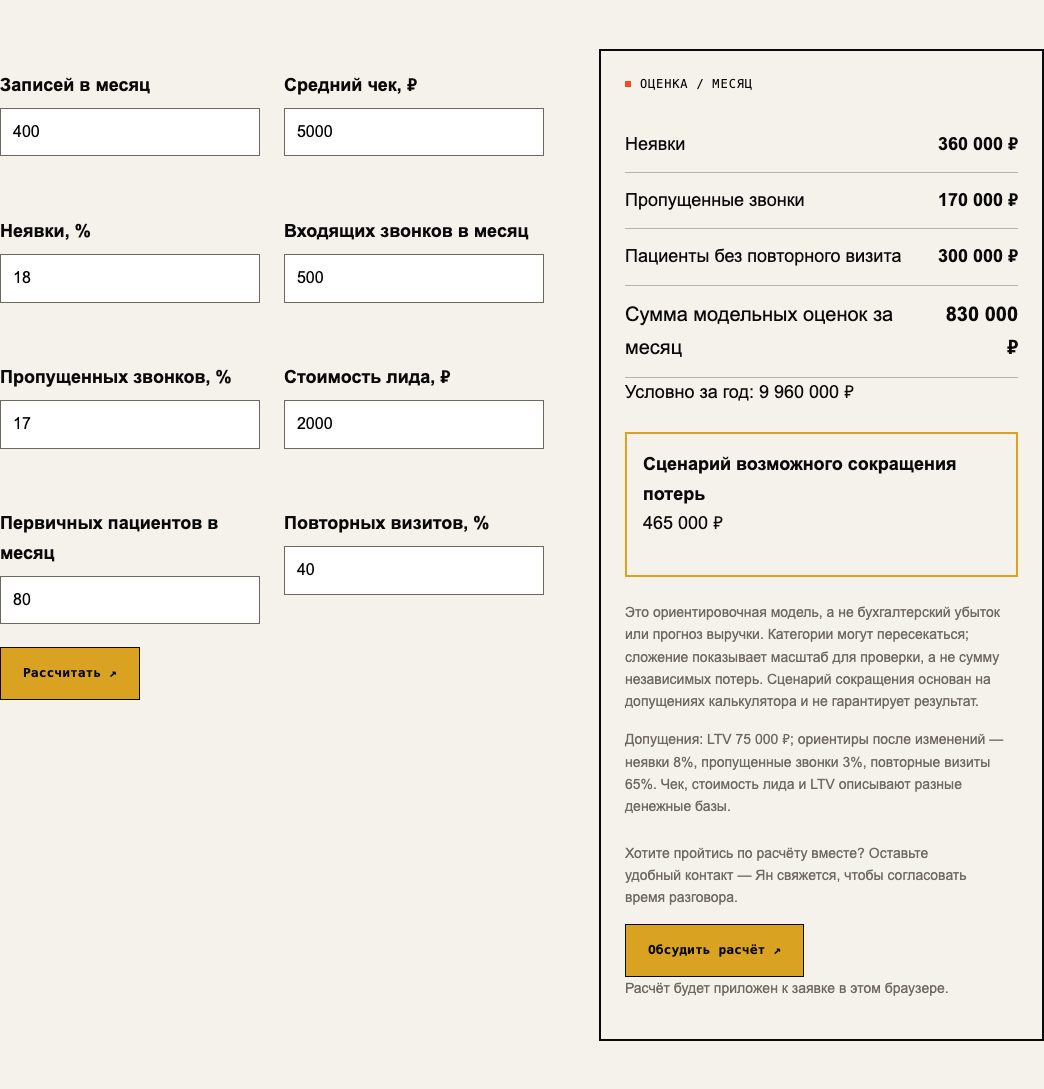Click the Входящих звонков в месяц field
Image resolution: width=1044 pixels, height=1089 pixels.
pos(414,278)
